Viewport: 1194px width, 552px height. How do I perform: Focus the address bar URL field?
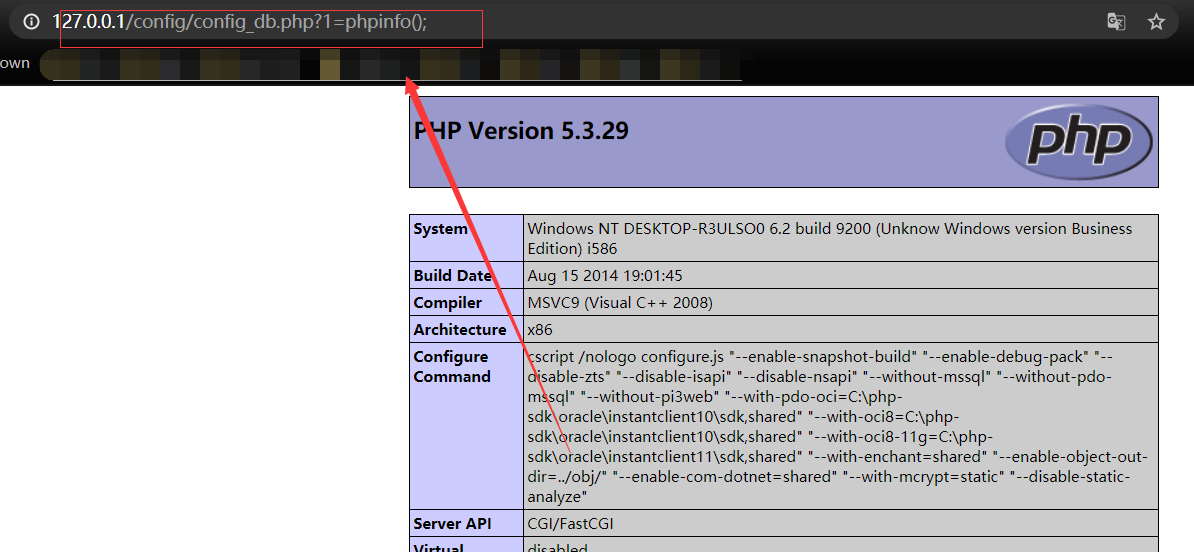click(x=600, y=22)
